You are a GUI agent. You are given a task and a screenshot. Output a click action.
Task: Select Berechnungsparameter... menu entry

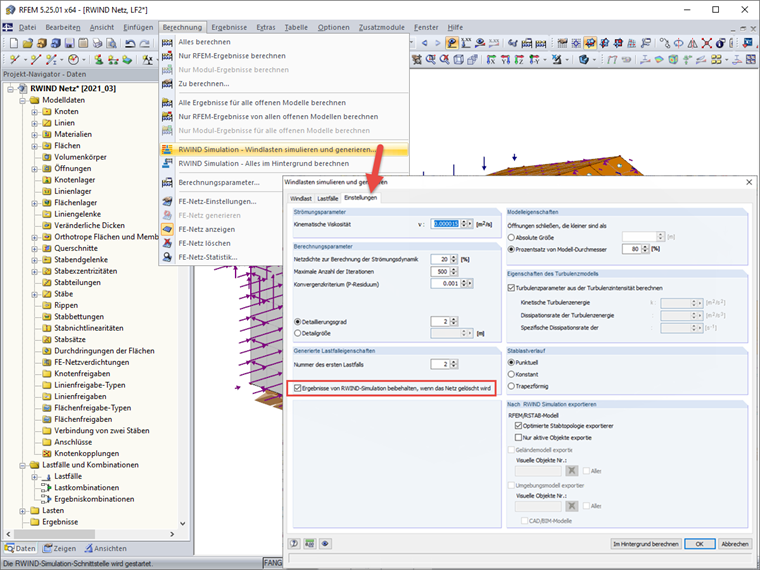click(219, 182)
